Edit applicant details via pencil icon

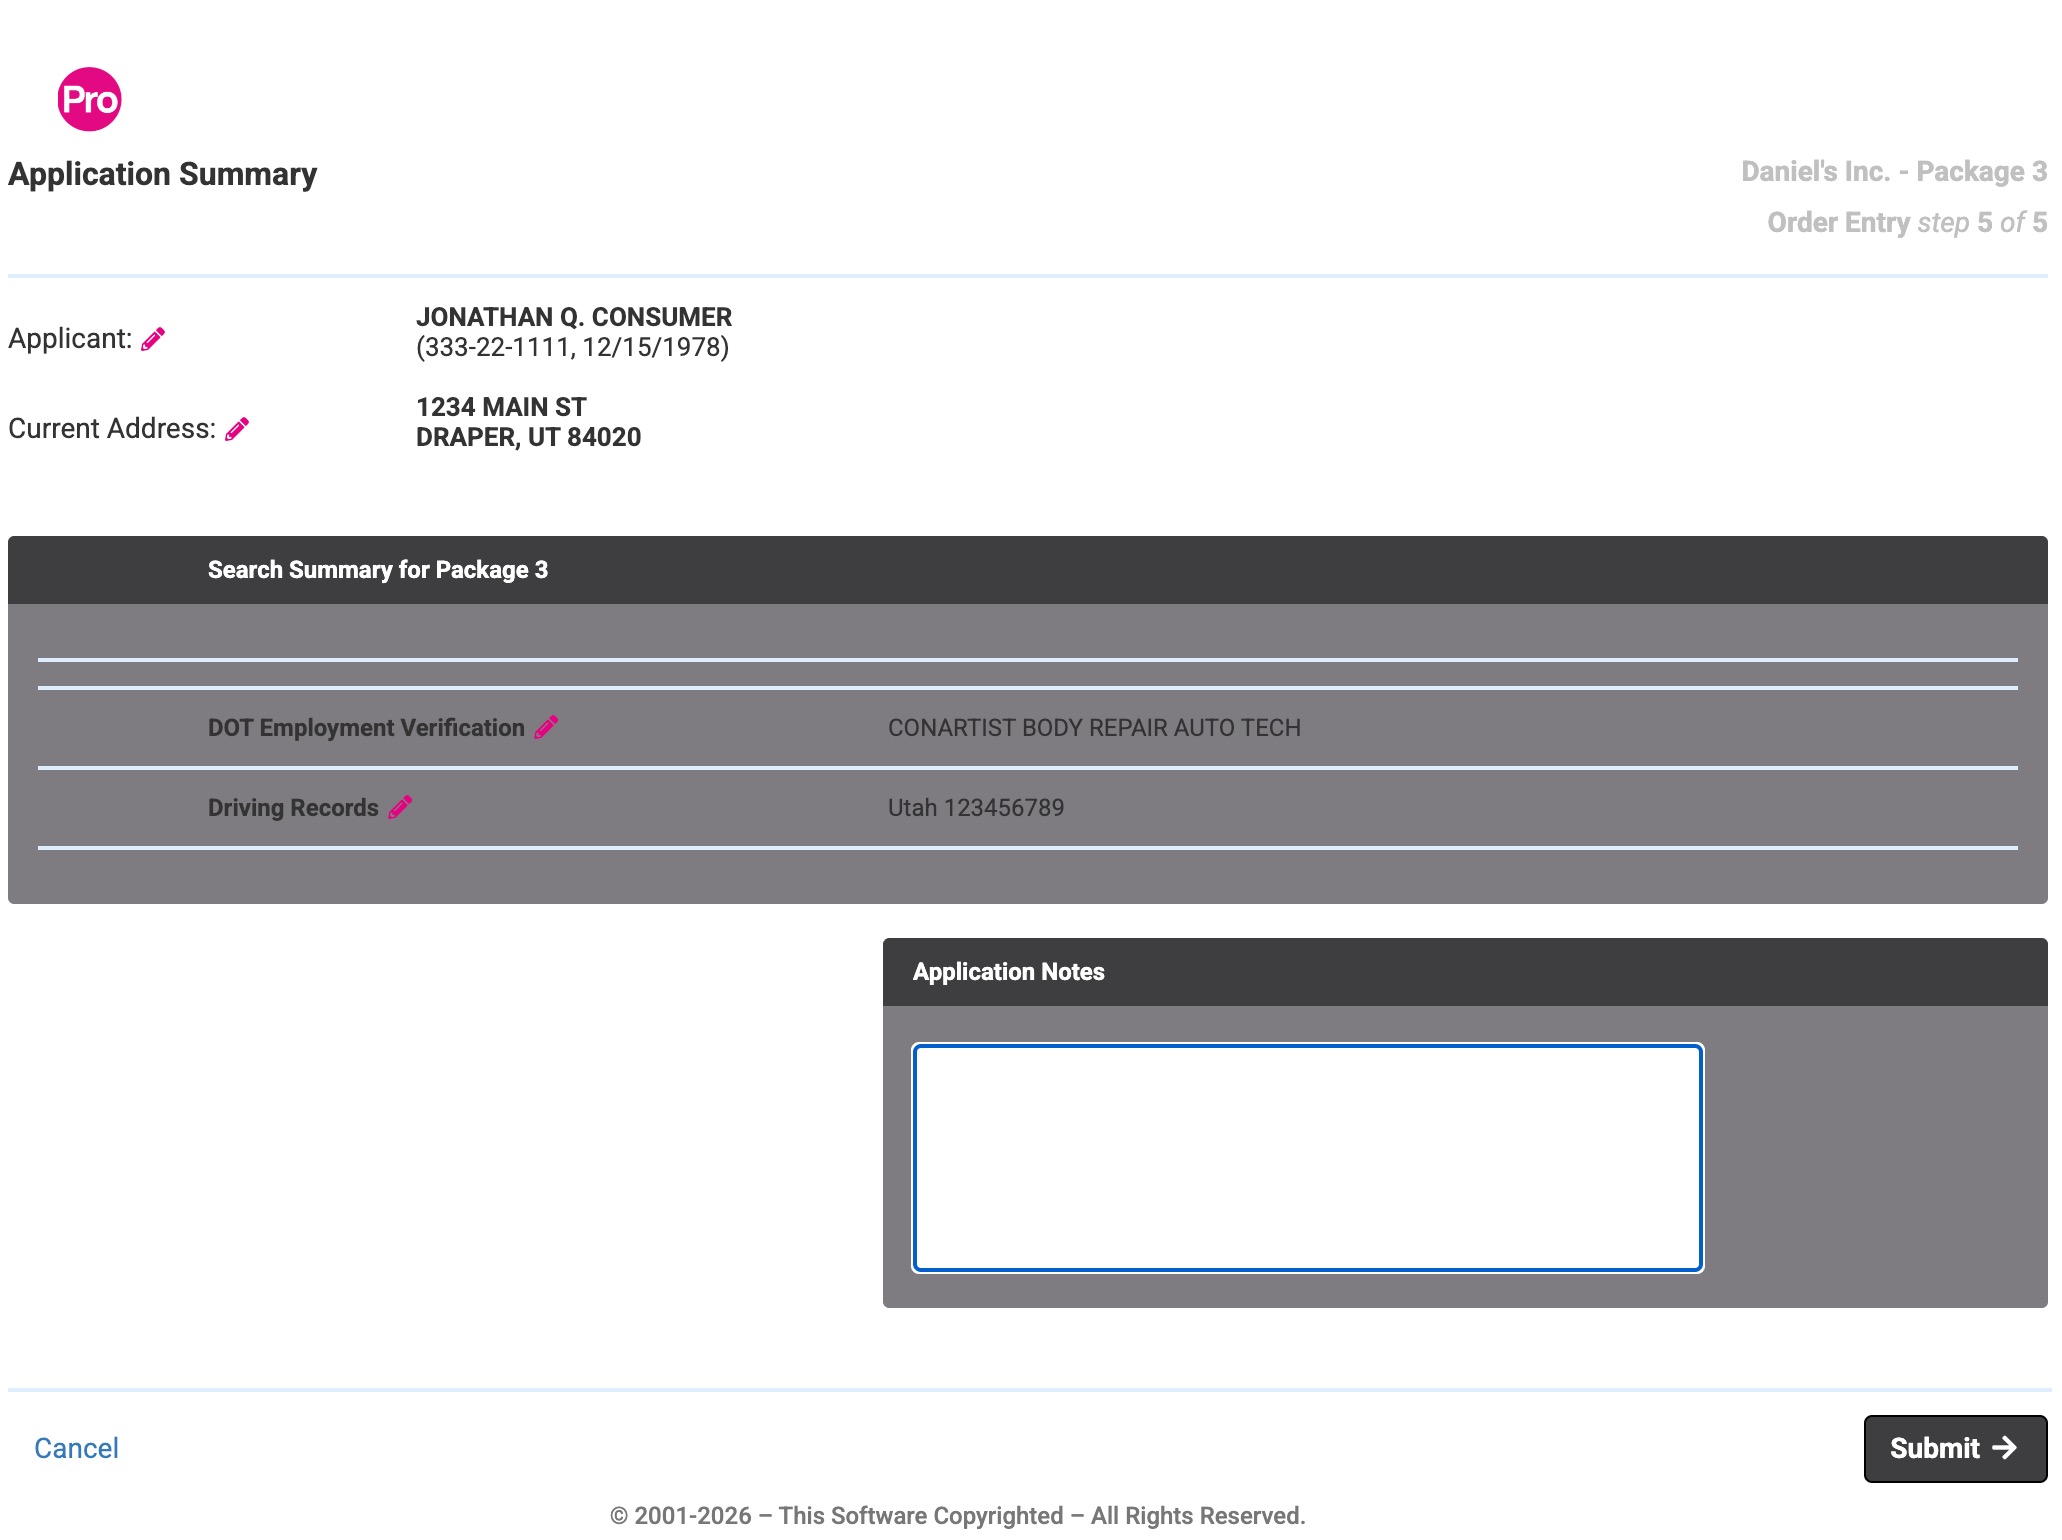point(153,339)
